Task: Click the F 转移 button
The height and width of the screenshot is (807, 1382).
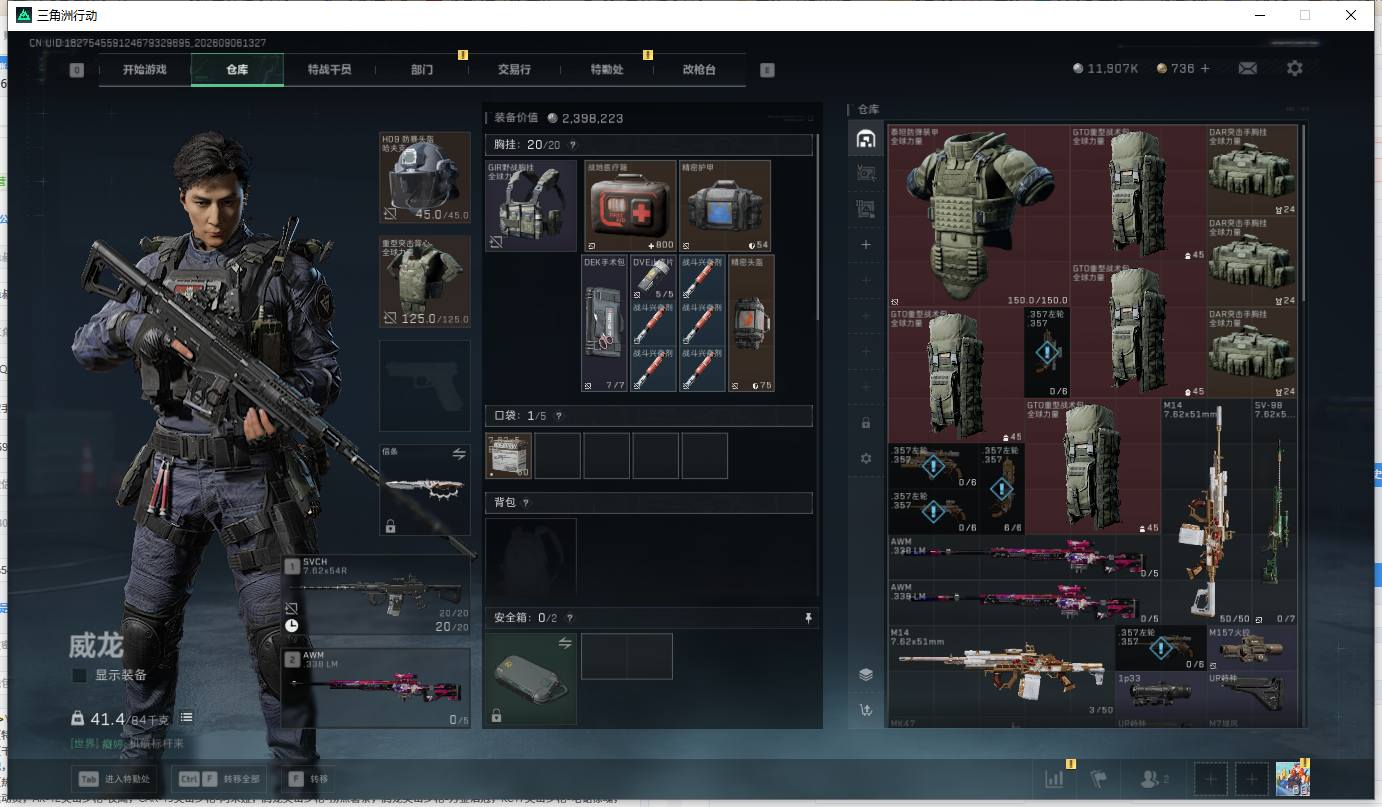Action: (x=309, y=779)
